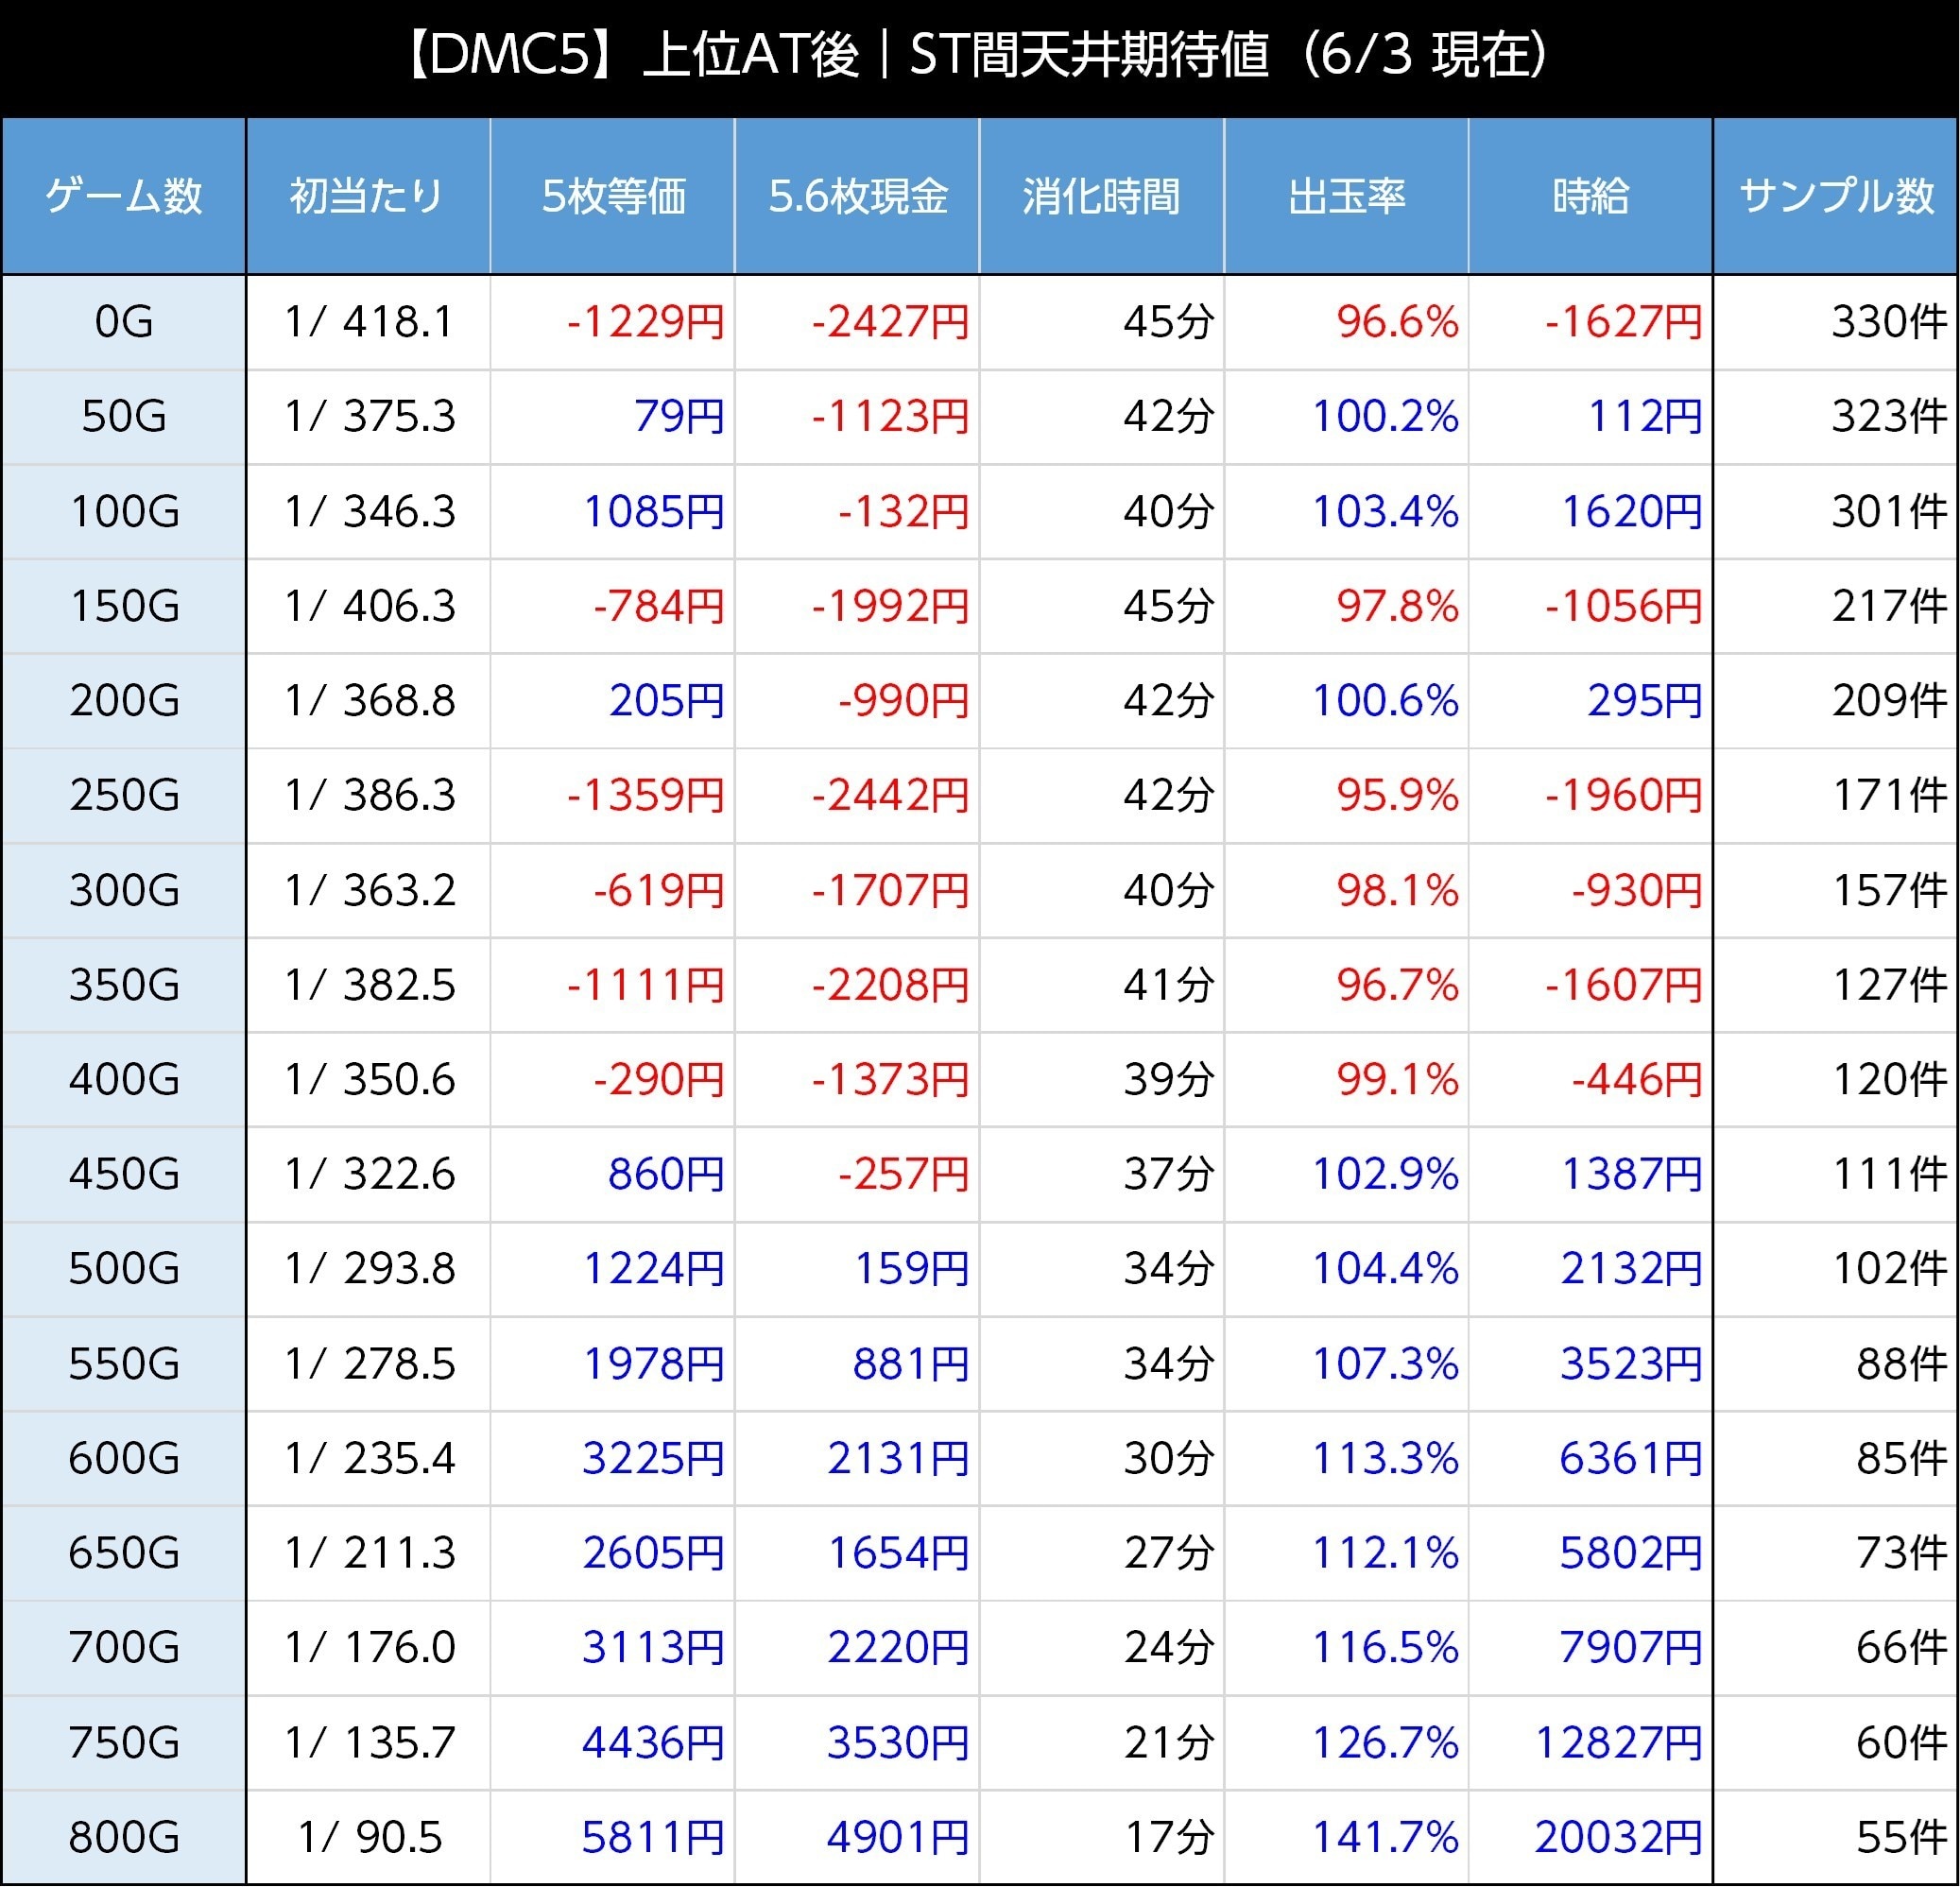
Task: Click the 1/ 375.3 cell
Action: tap(369, 416)
